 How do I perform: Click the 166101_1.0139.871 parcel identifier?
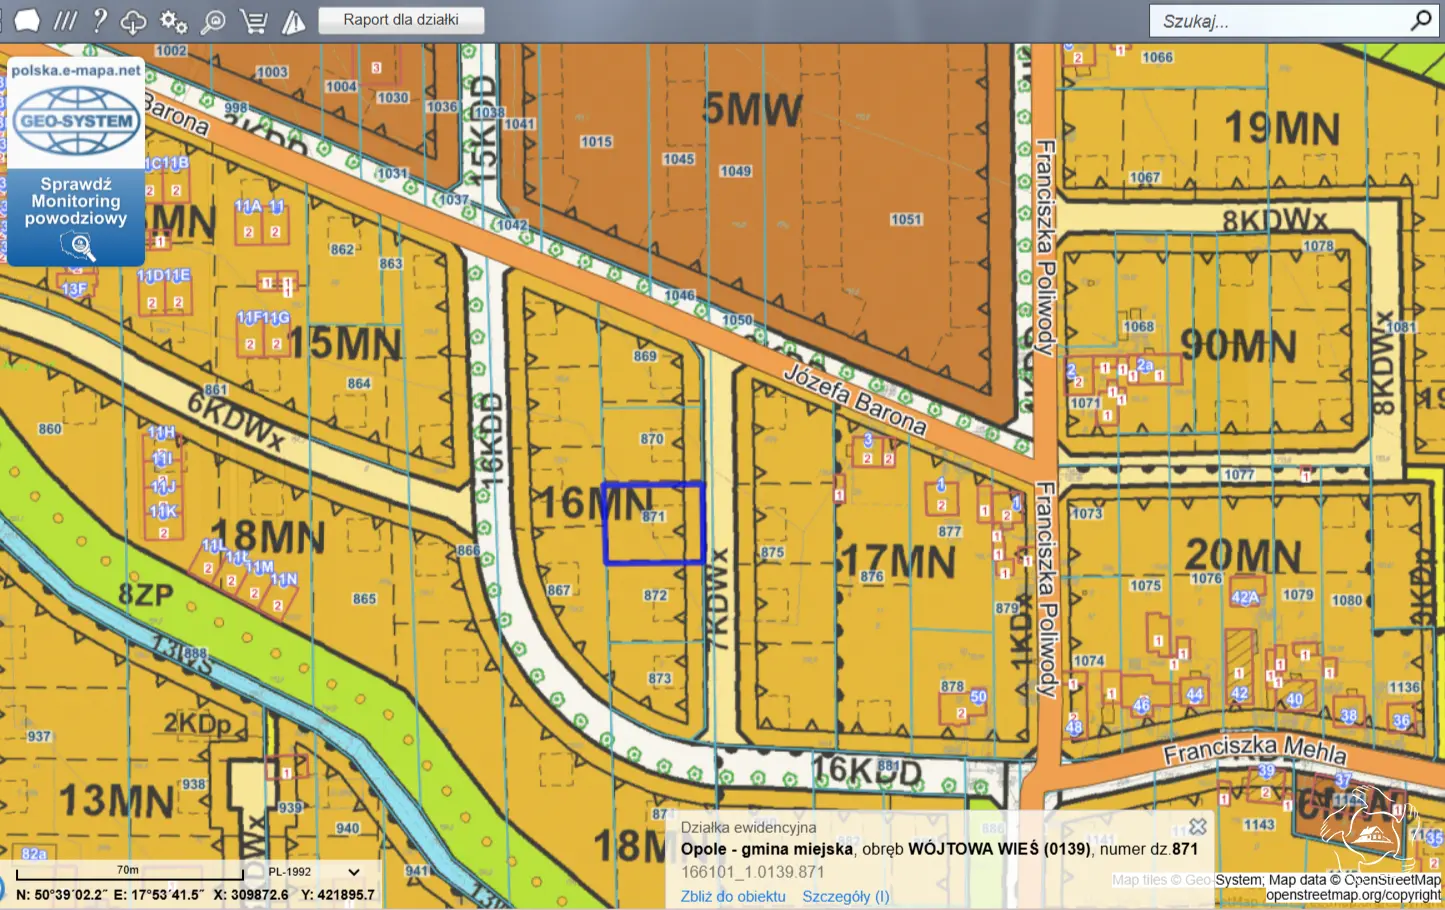(x=753, y=872)
